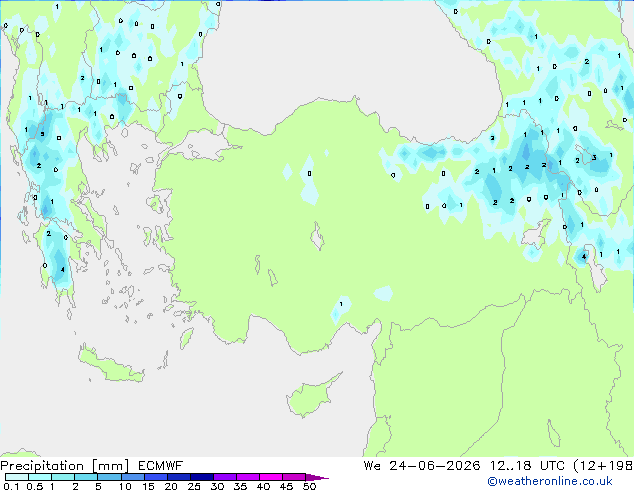Click the above-50 mm arrow tip of legend
The height and width of the screenshot is (490, 634).
(x=317, y=477)
